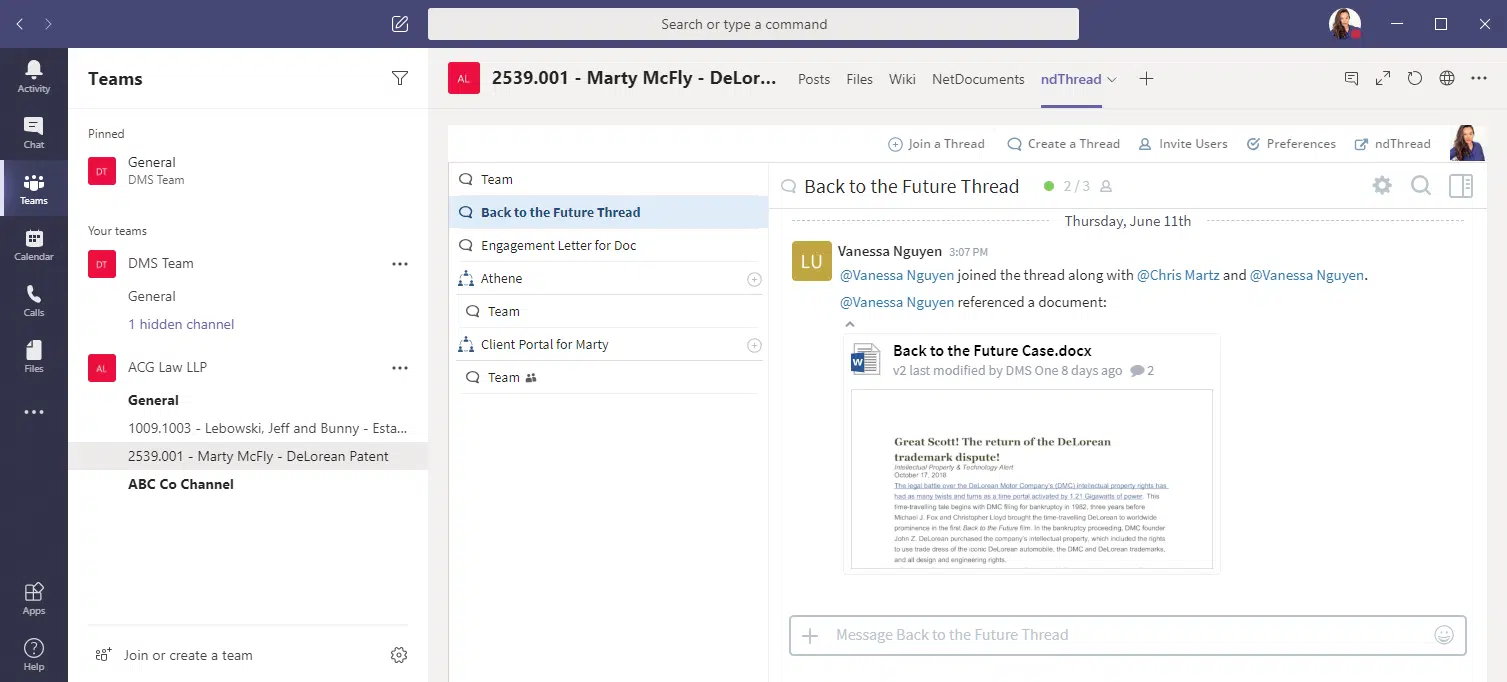Screen dimensions: 1507x682
Task: Open the Teams list filter icon
Action: (400, 78)
